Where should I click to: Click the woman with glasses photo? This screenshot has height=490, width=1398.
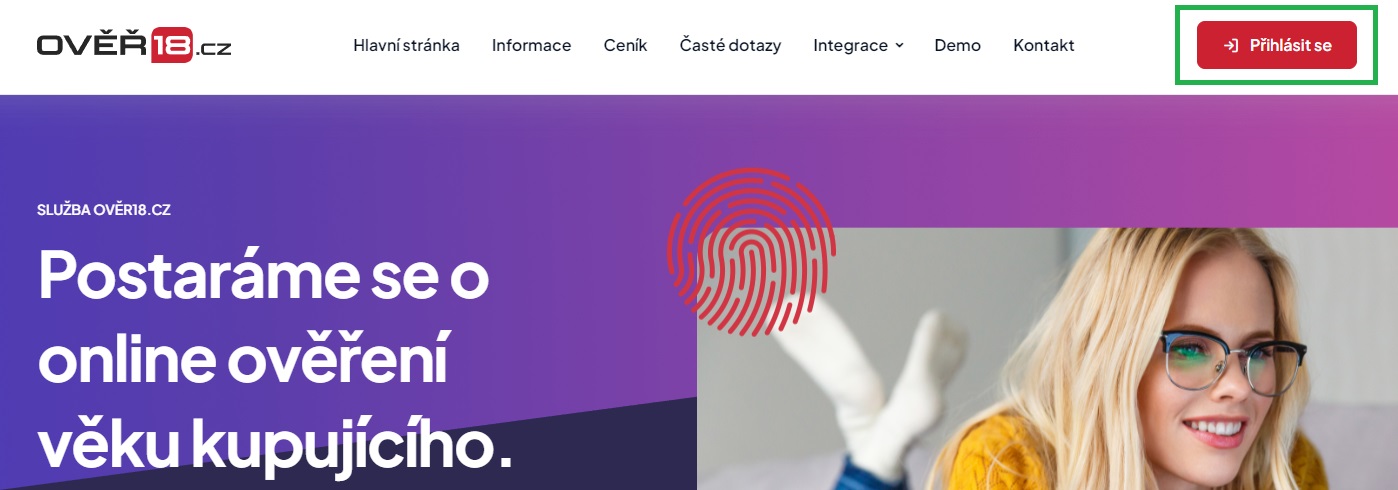(1047, 359)
